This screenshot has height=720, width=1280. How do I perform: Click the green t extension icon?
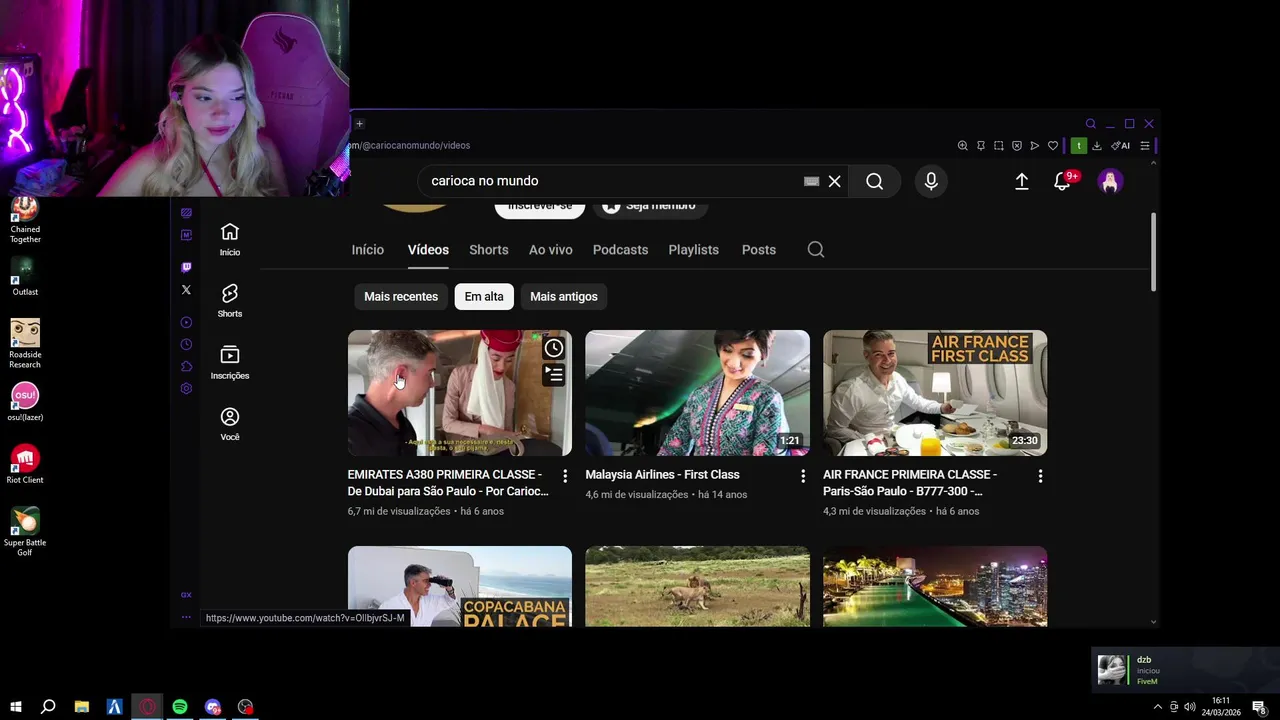[1078, 146]
